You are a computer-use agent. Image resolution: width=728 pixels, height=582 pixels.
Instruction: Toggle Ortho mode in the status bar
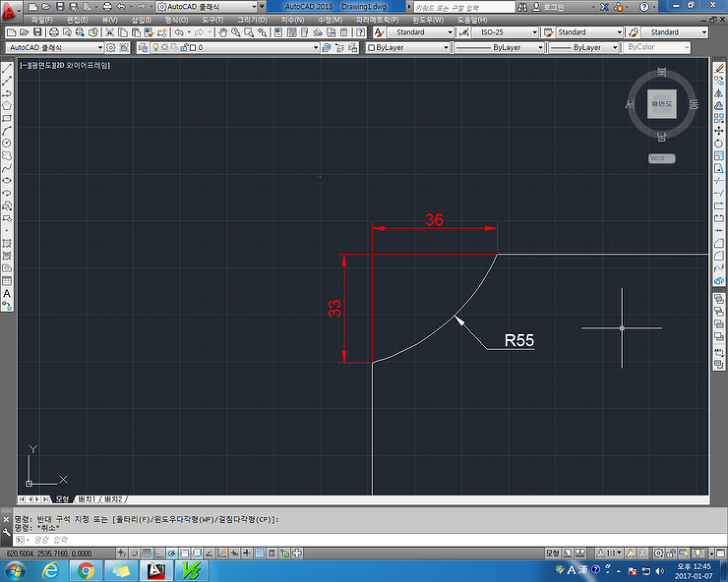pos(159,553)
